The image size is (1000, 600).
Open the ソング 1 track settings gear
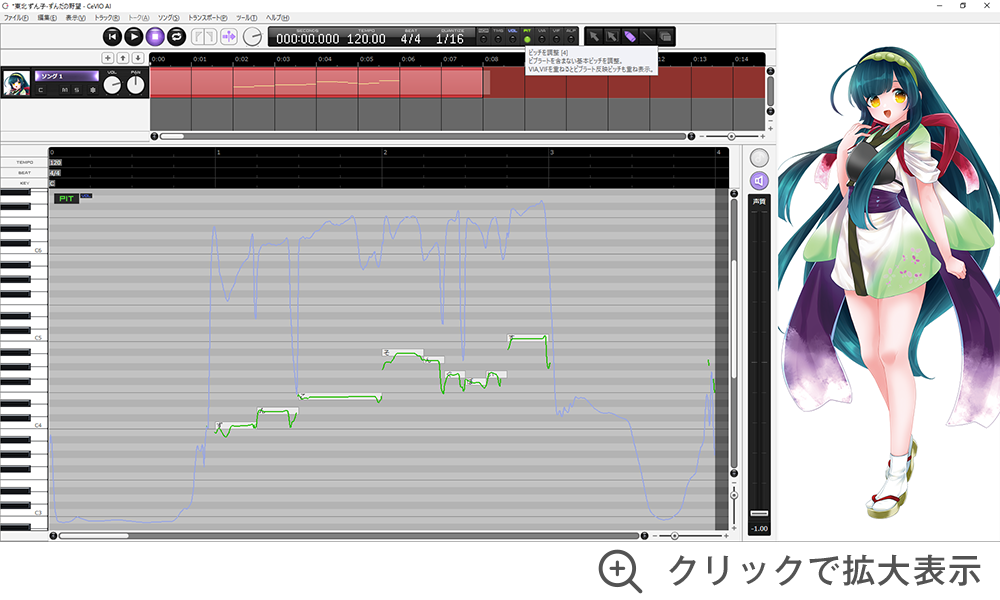92,91
